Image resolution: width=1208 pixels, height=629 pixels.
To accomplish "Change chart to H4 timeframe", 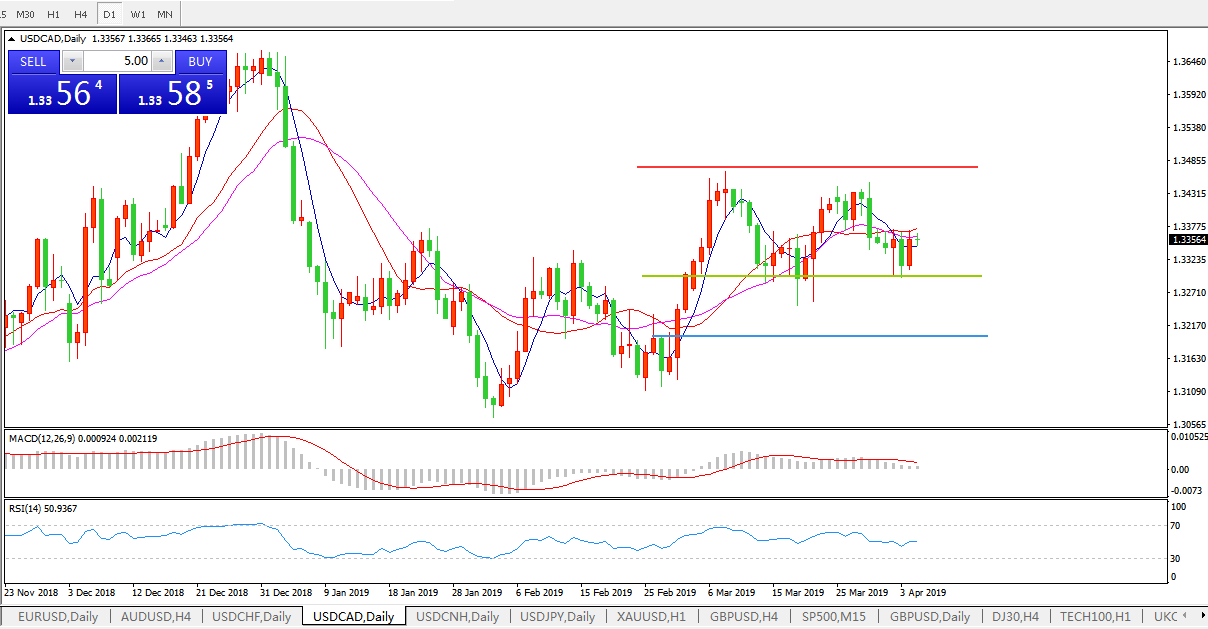I will 82,14.
